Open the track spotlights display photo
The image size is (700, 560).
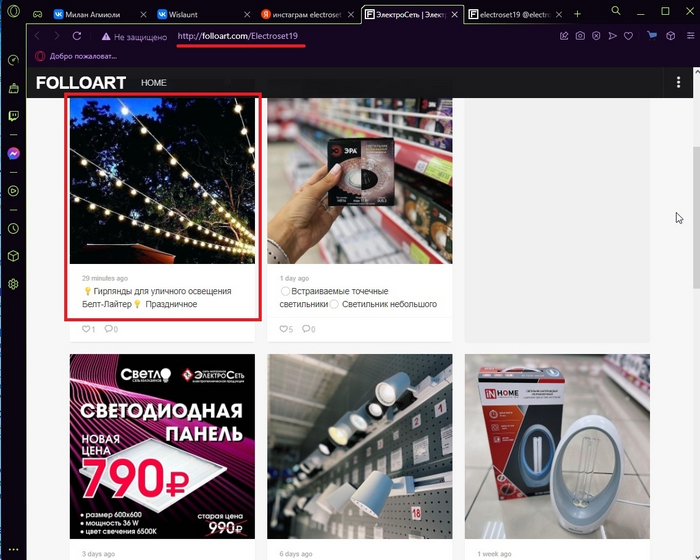tap(359, 446)
